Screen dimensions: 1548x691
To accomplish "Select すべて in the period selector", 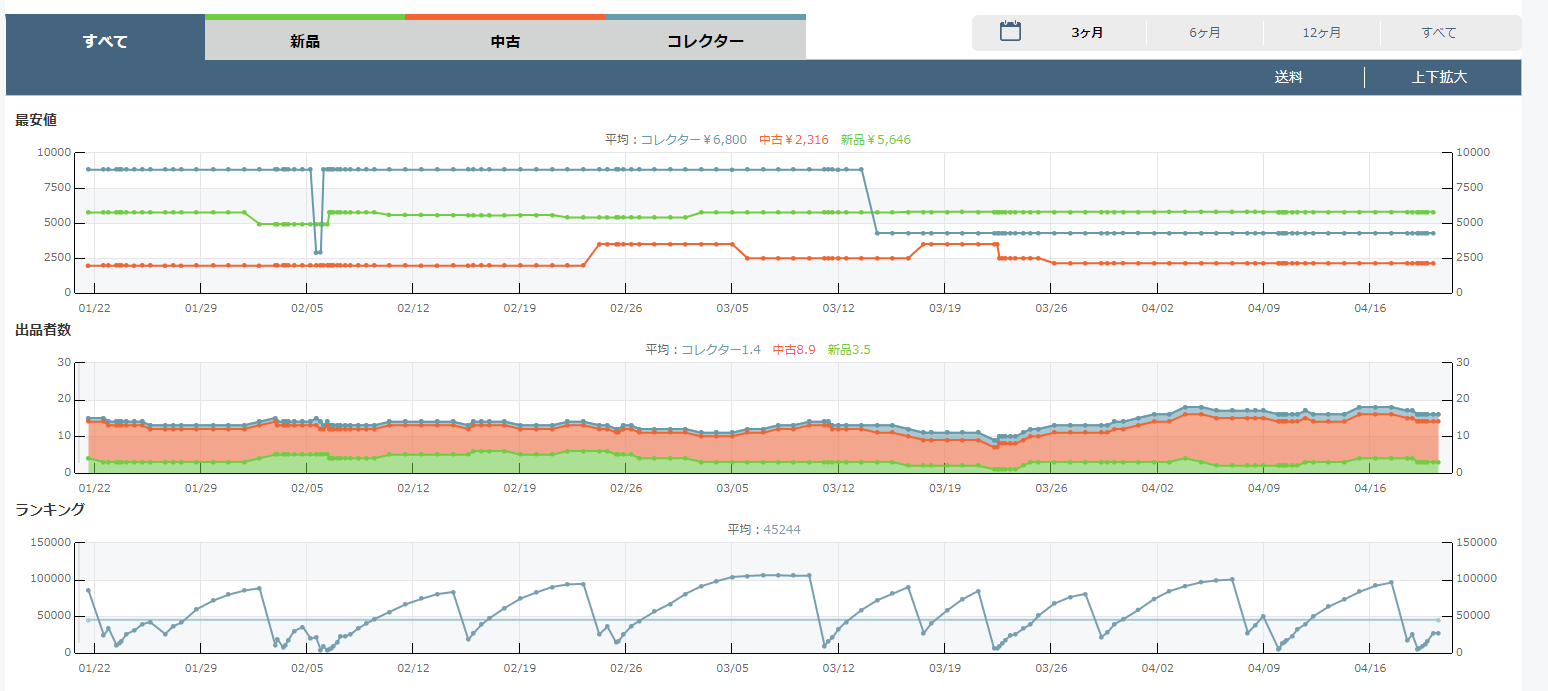I will pyautogui.click(x=1438, y=33).
